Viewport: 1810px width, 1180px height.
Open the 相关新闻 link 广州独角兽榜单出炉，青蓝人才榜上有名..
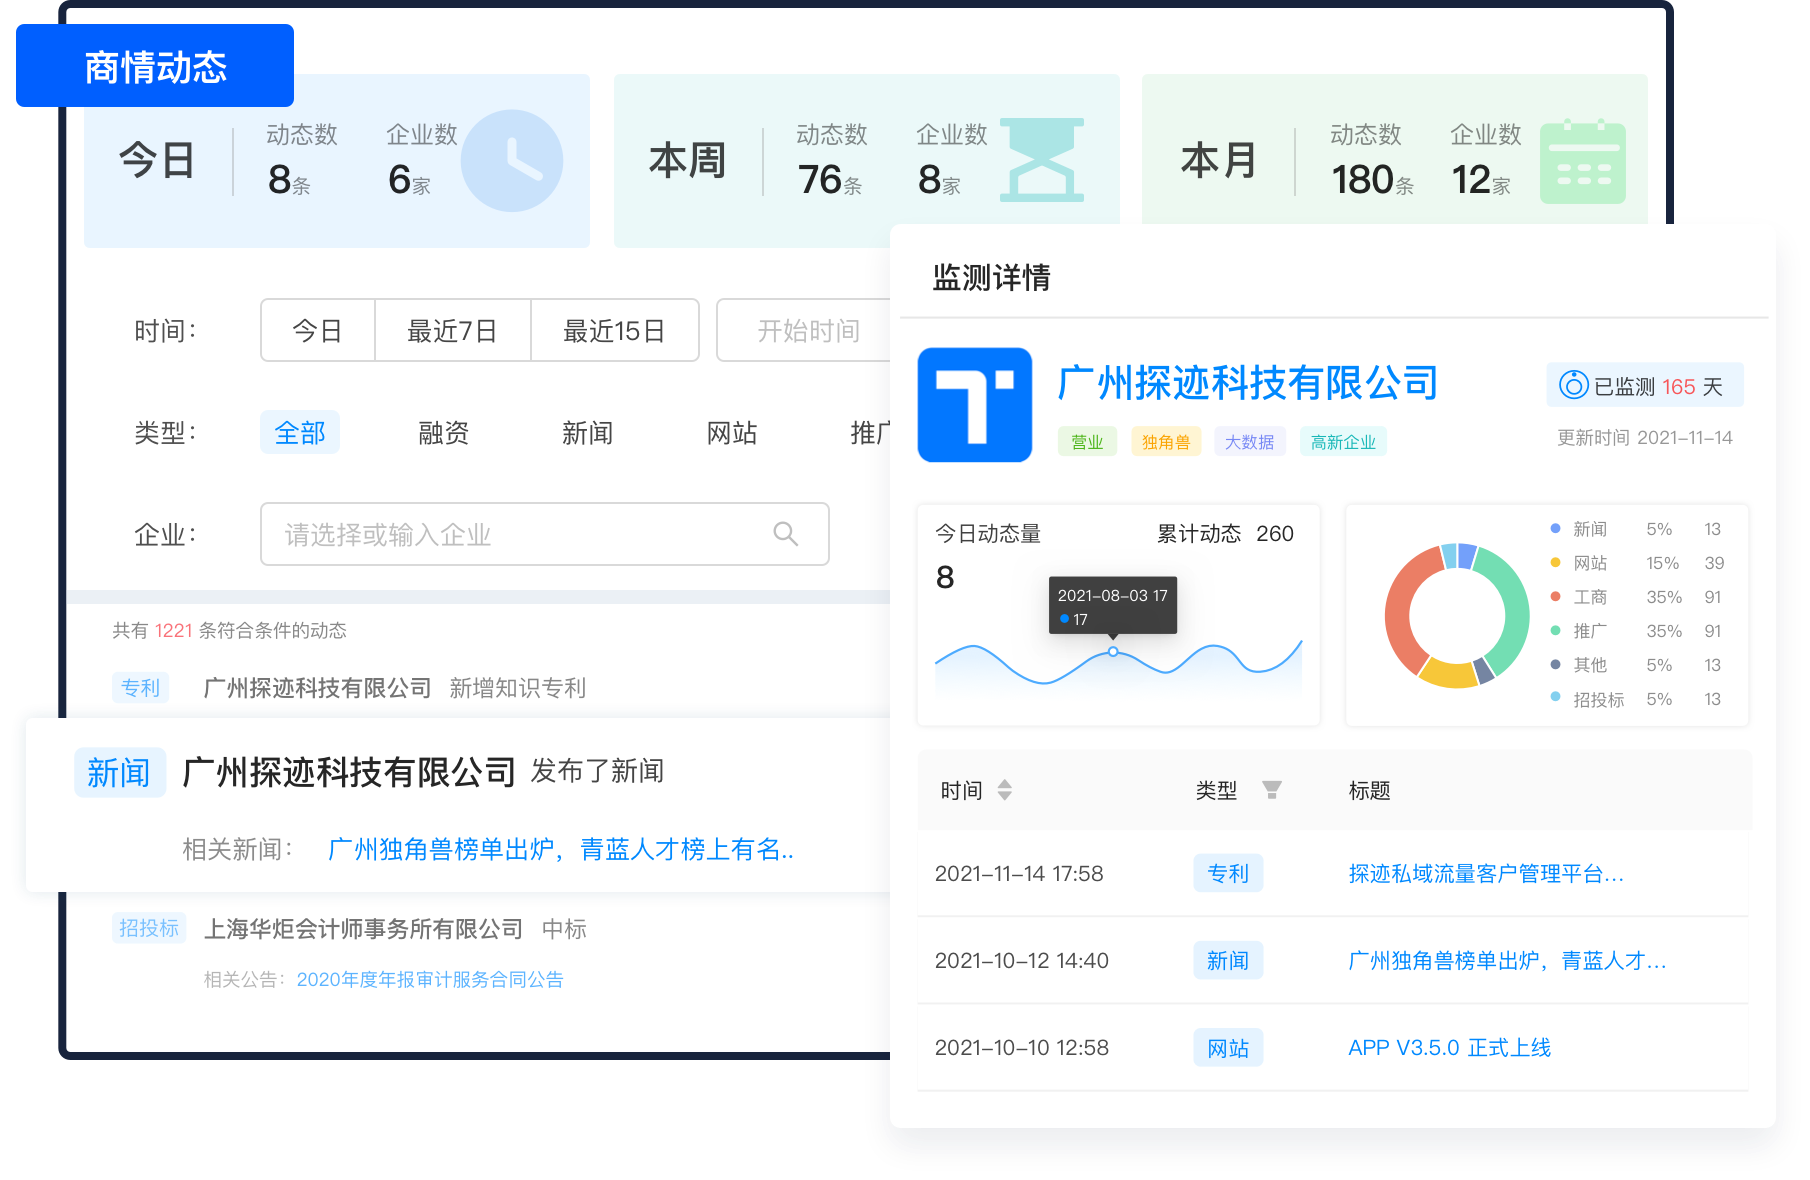pos(561,849)
